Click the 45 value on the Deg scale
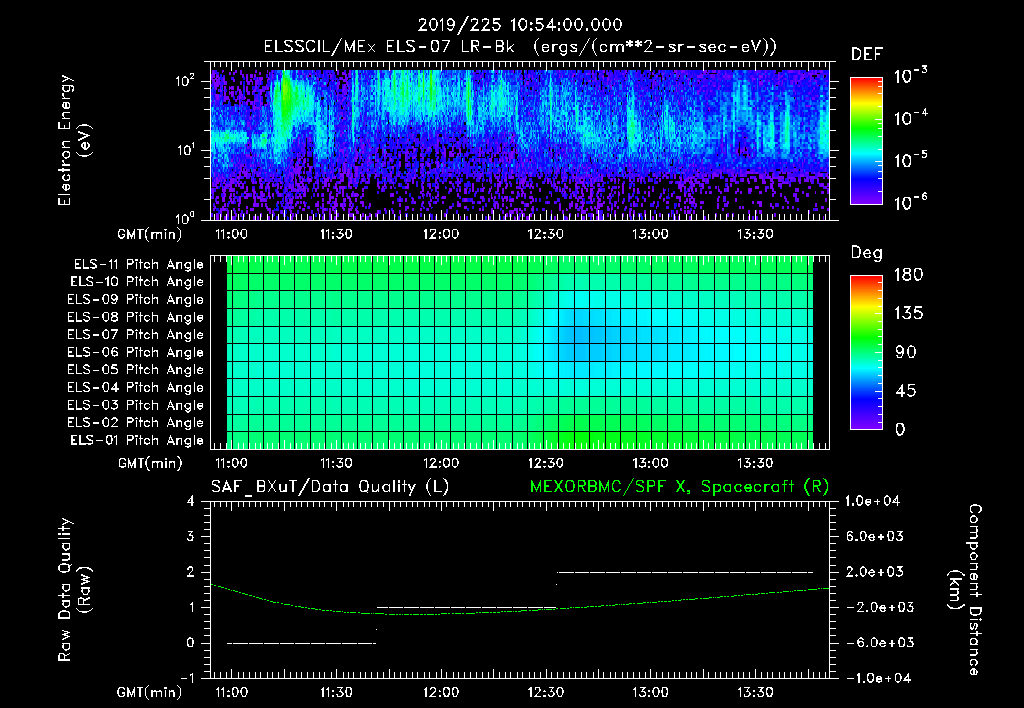The height and width of the screenshot is (708, 1024). click(905, 391)
